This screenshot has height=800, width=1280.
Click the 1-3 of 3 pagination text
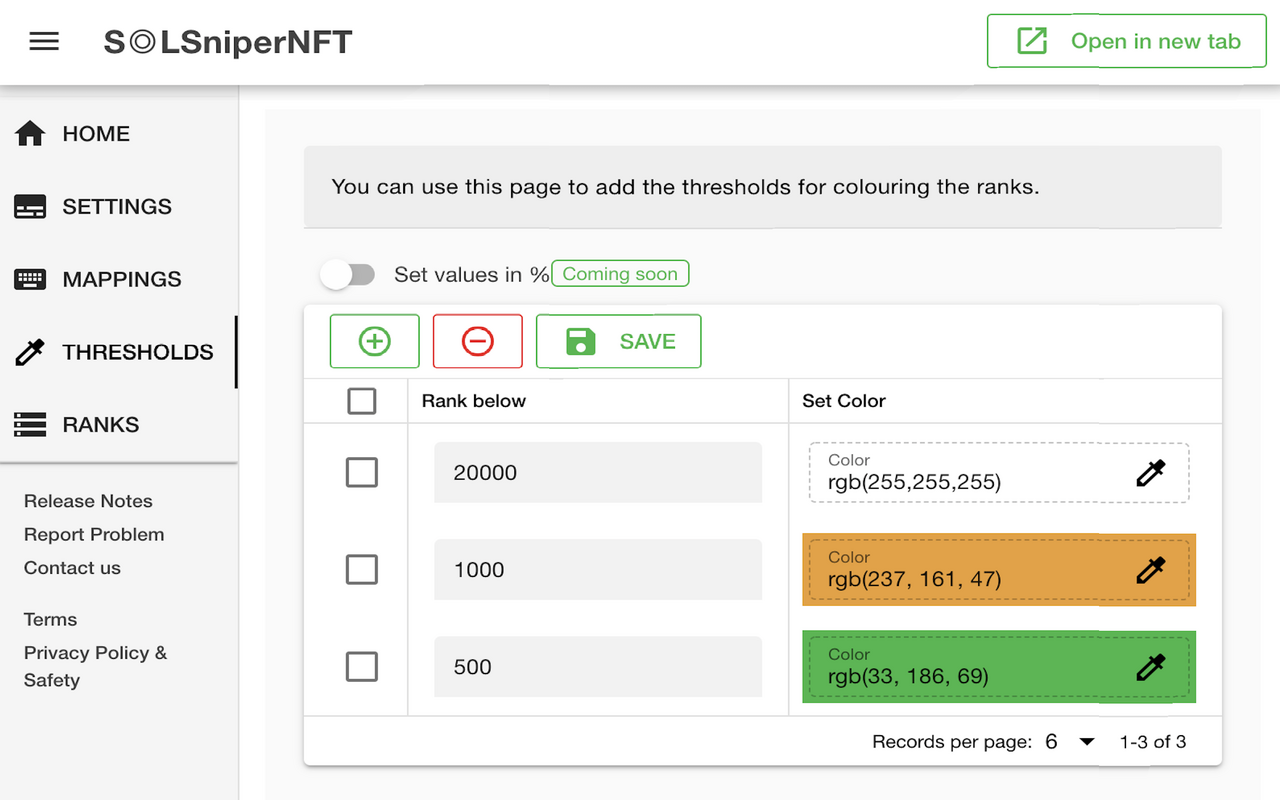point(1153,742)
